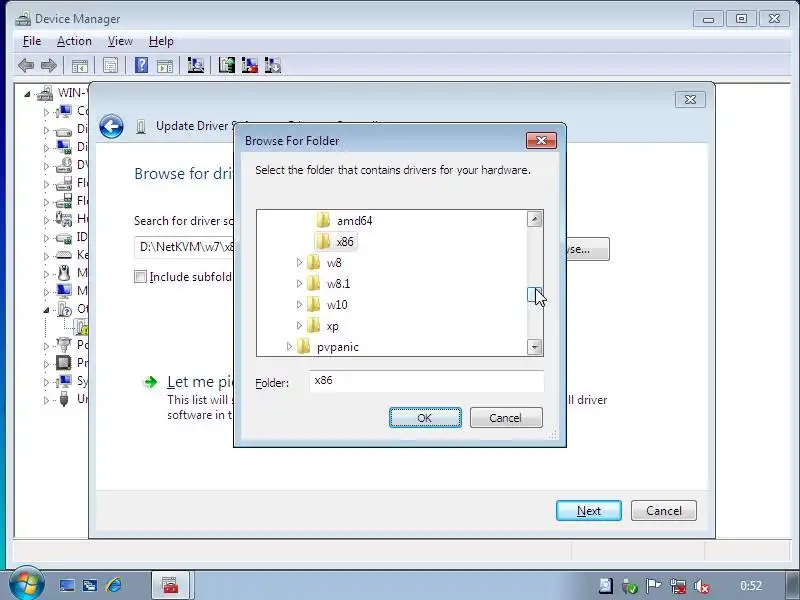Click the Disable device icon with down arrow
Viewport: 800px width, 600px height.
pos(273,65)
